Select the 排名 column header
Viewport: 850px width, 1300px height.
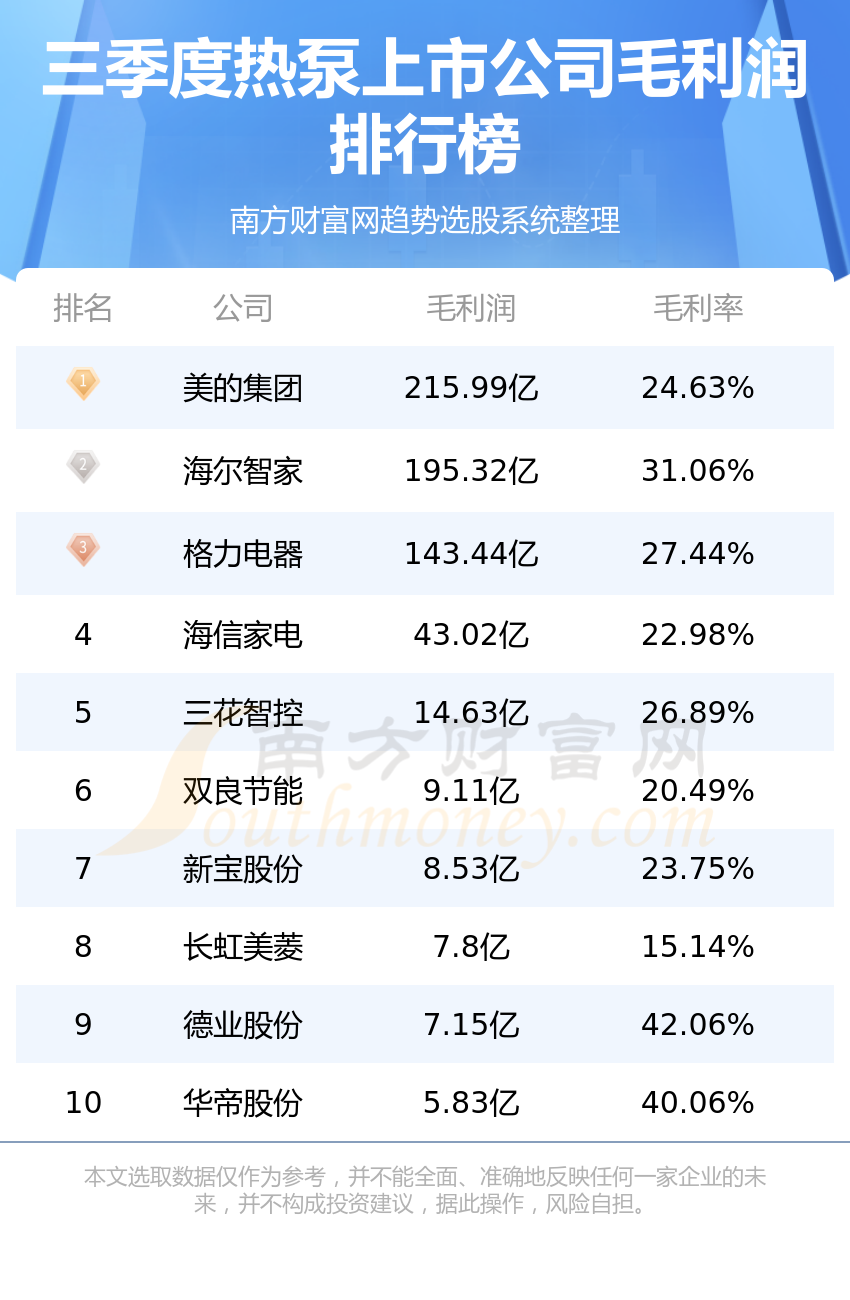(83, 308)
